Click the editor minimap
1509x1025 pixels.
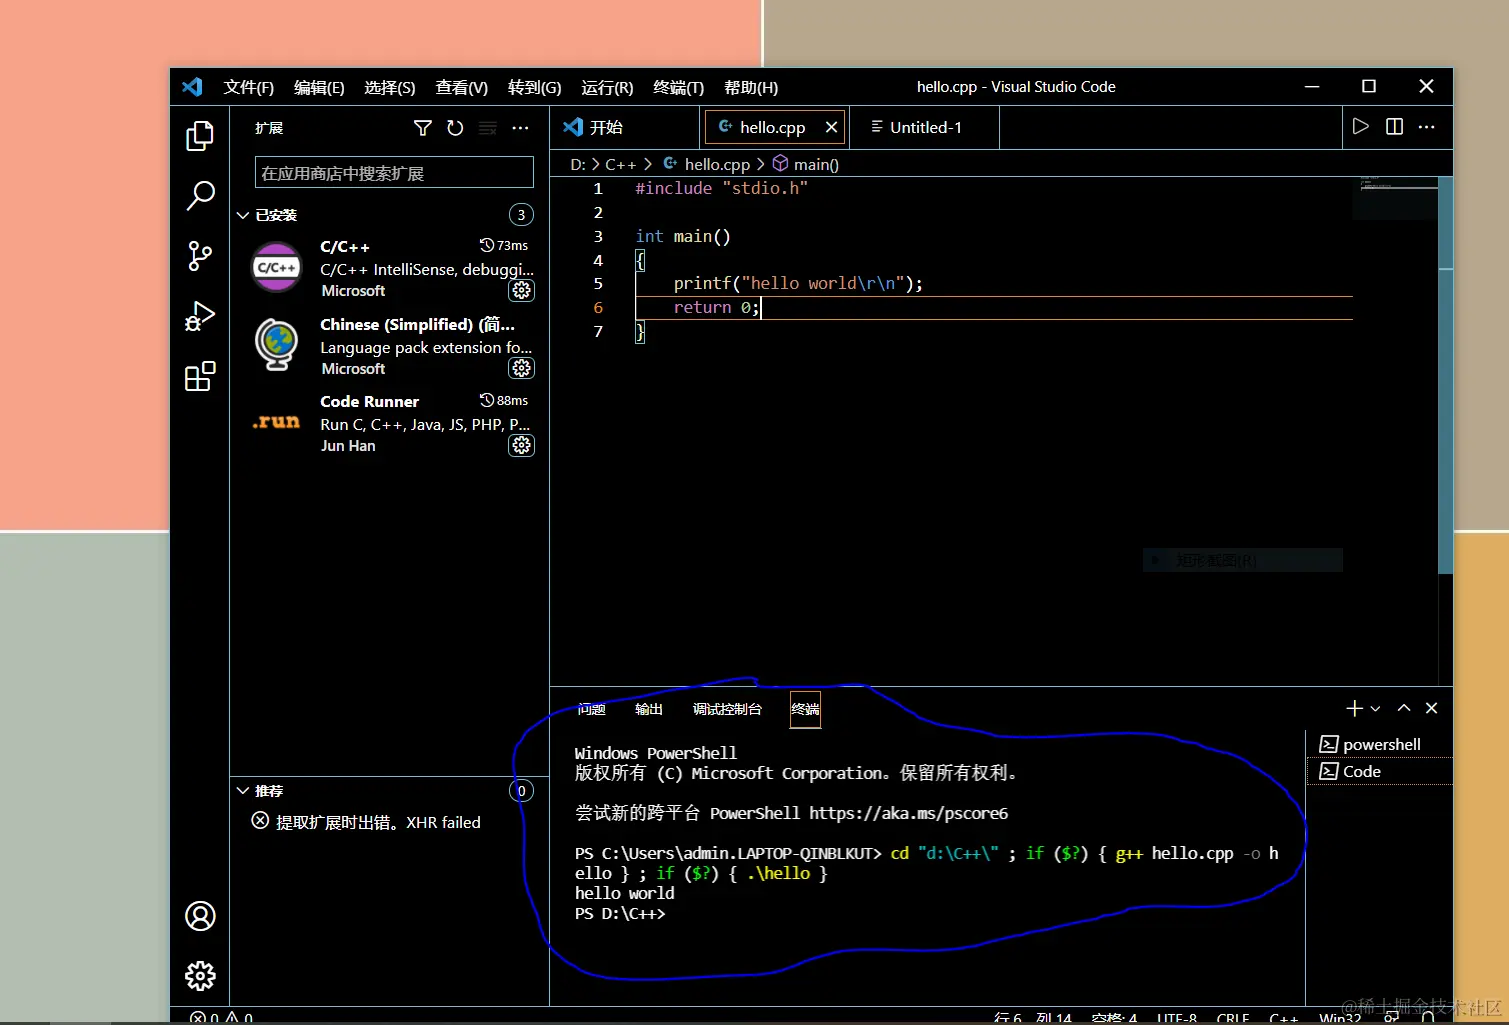point(1394,198)
